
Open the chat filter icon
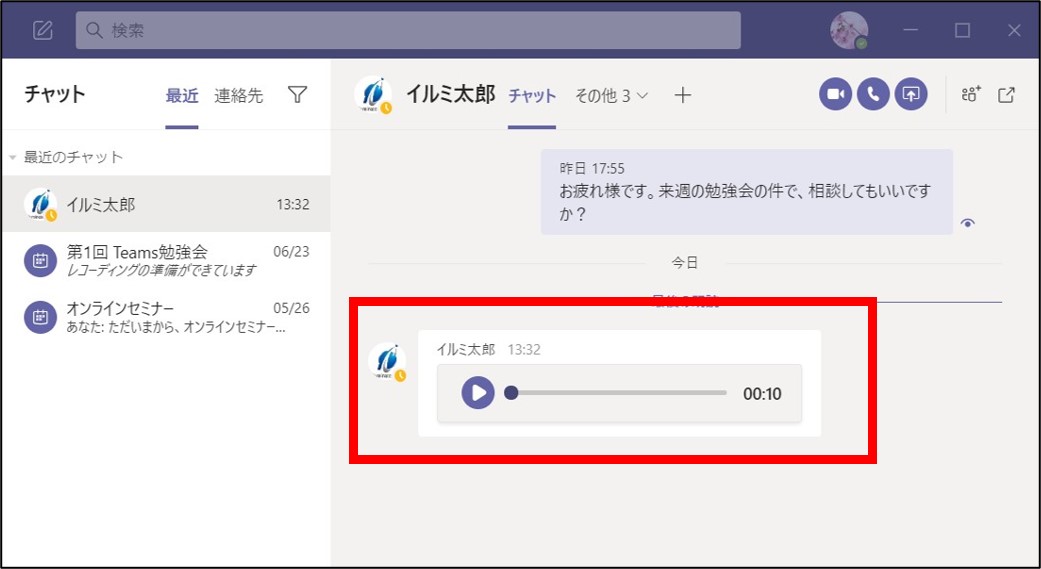pos(297,95)
